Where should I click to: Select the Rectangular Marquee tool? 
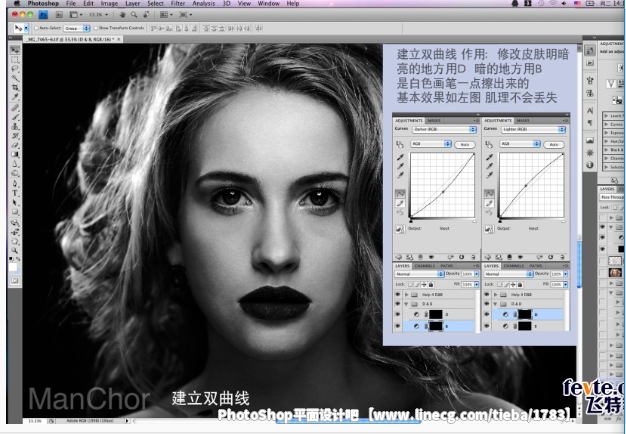point(15,59)
